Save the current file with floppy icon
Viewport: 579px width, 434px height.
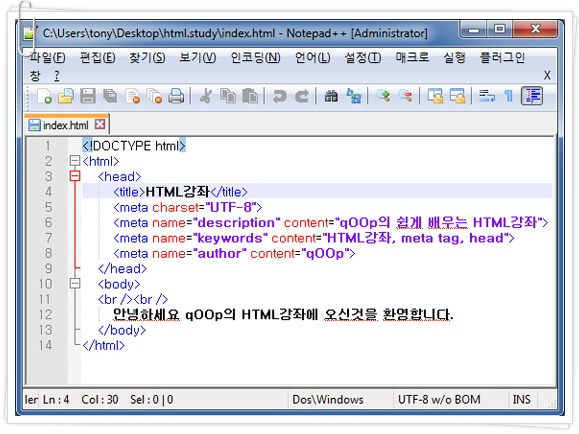88,96
